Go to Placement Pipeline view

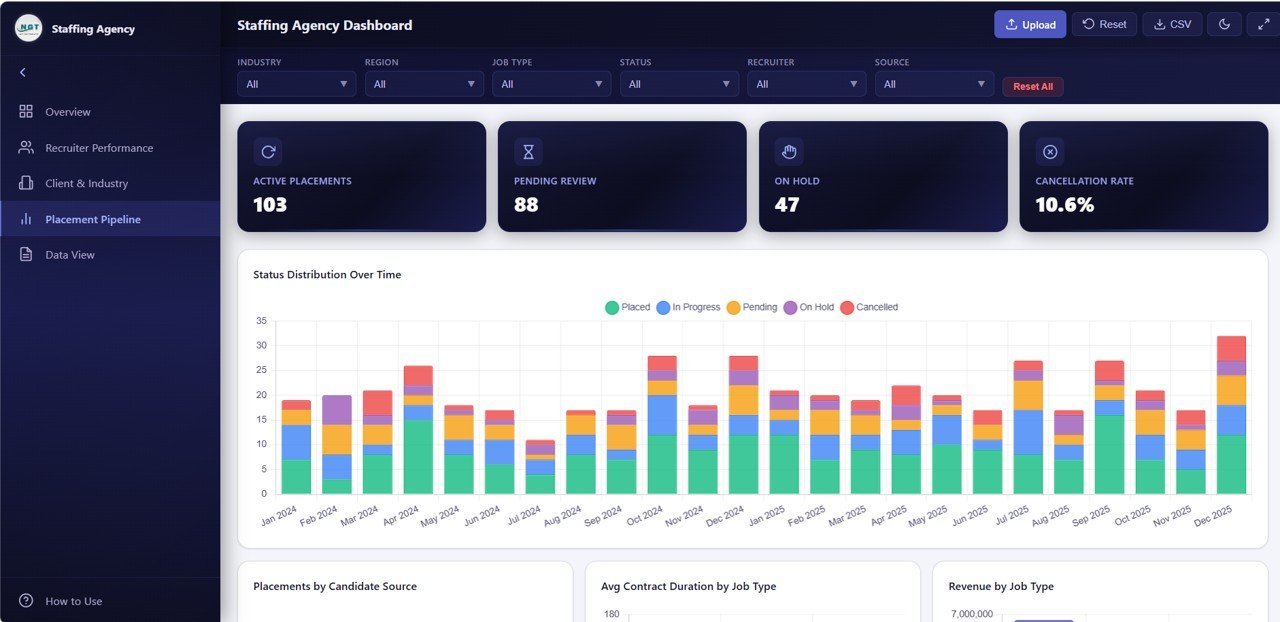(95, 218)
